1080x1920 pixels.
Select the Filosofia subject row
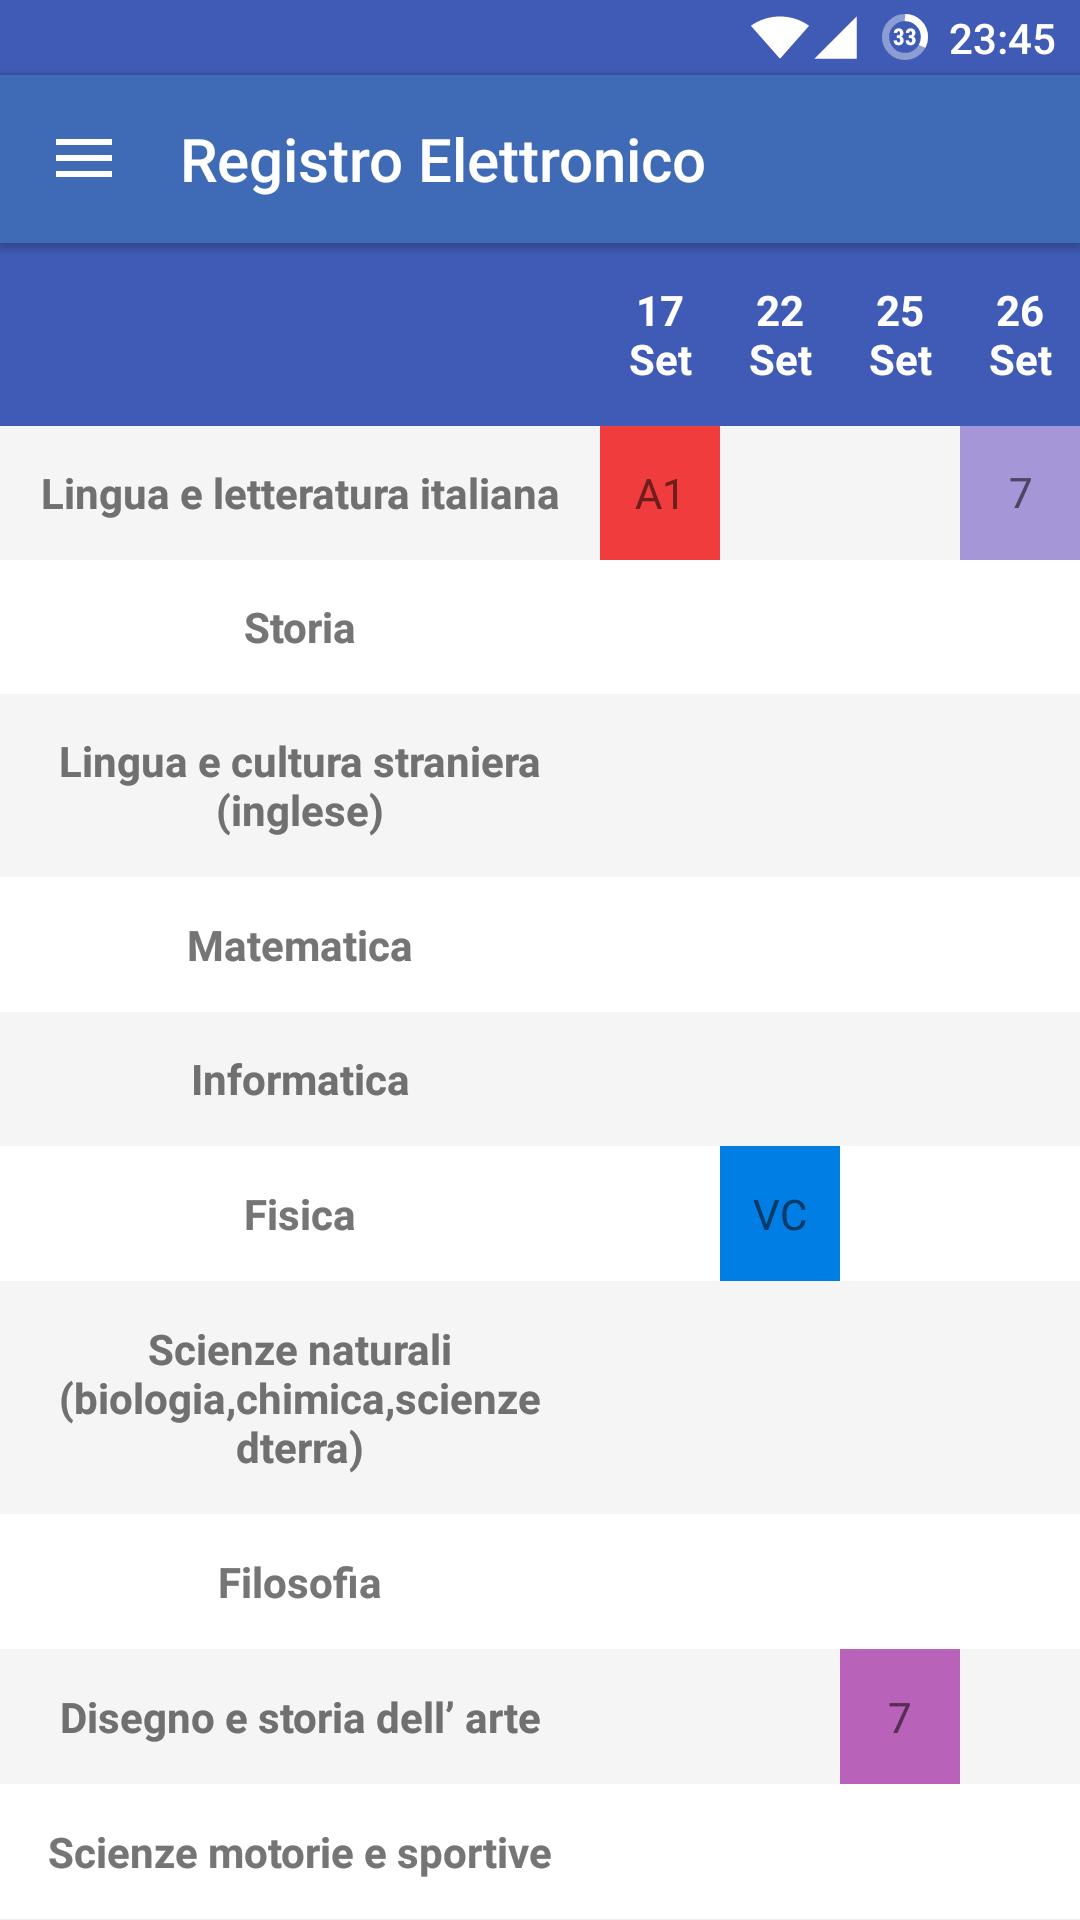pos(540,1582)
